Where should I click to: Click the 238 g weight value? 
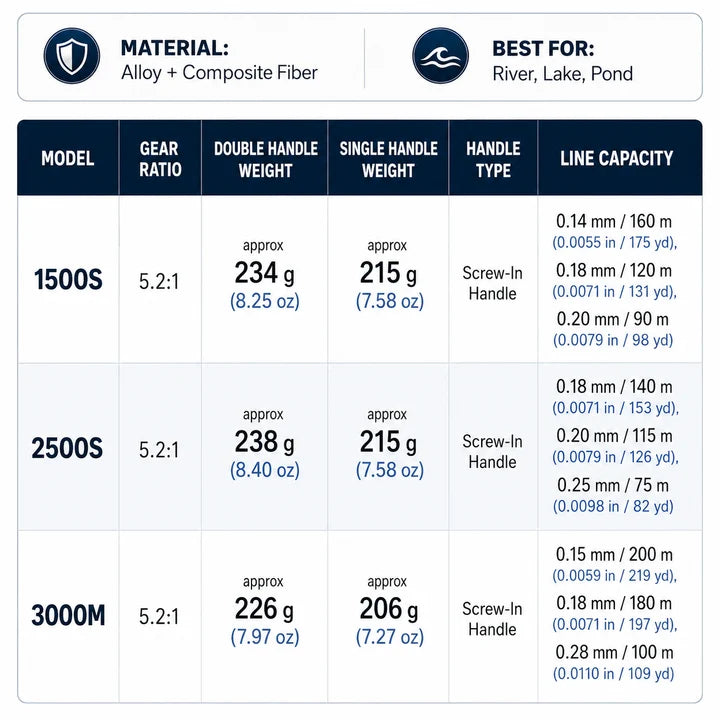[x=264, y=442]
